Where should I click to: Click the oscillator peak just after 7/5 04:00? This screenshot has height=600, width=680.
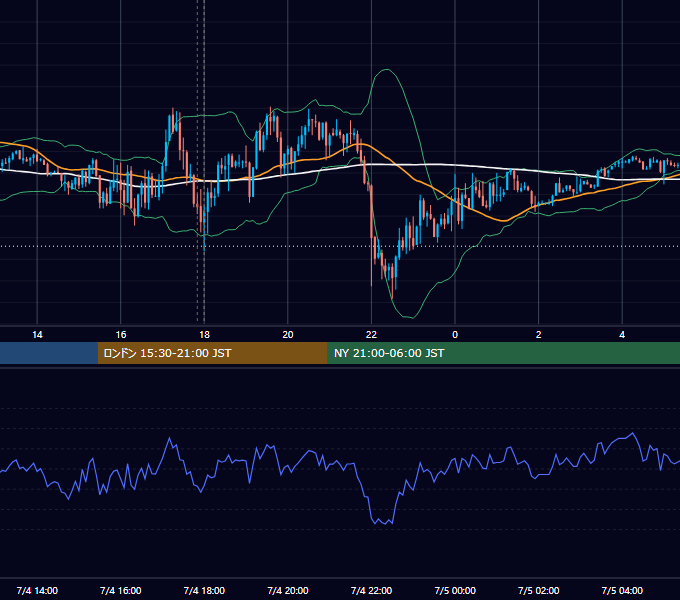[633, 433]
